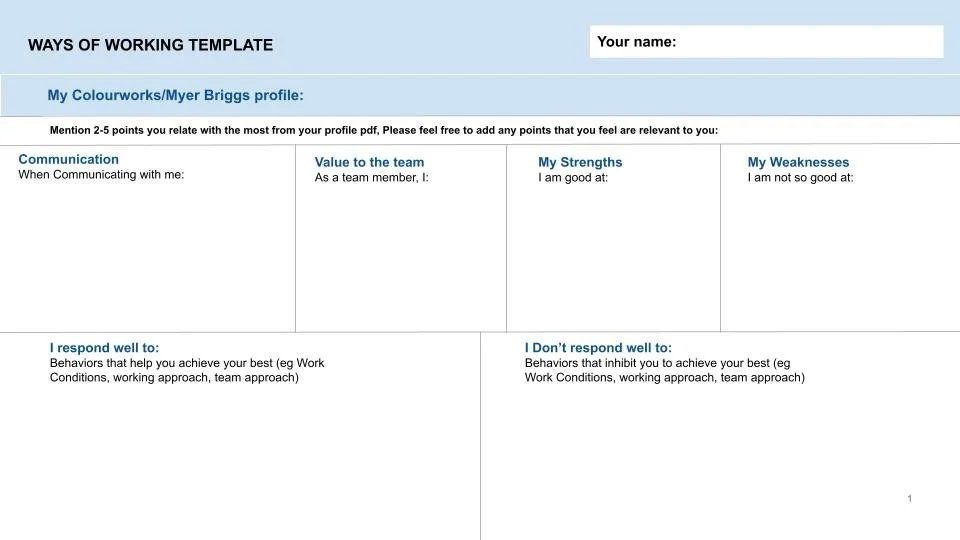Click 'I am not so good at:' text
Image resolution: width=960 pixels, height=540 pixels.
800,178
